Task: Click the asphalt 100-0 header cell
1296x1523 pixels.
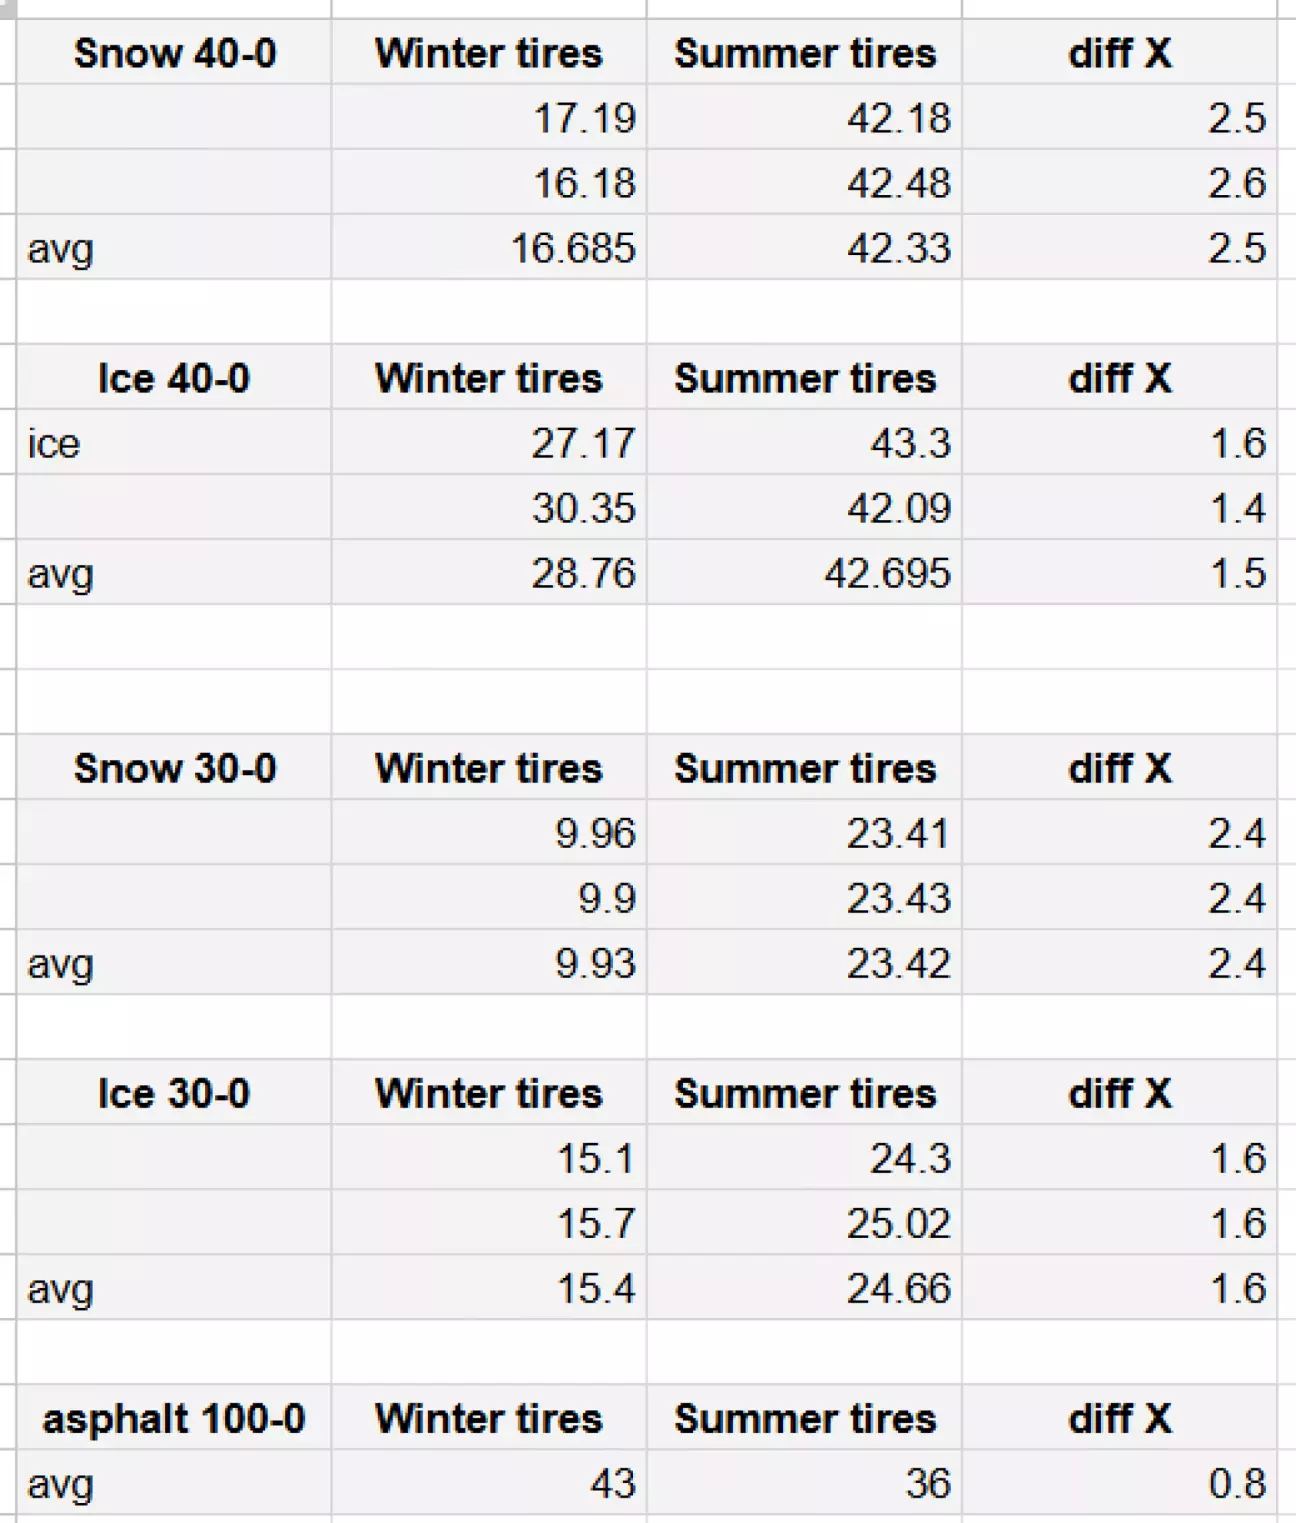Action: [x=174, y=1418]
